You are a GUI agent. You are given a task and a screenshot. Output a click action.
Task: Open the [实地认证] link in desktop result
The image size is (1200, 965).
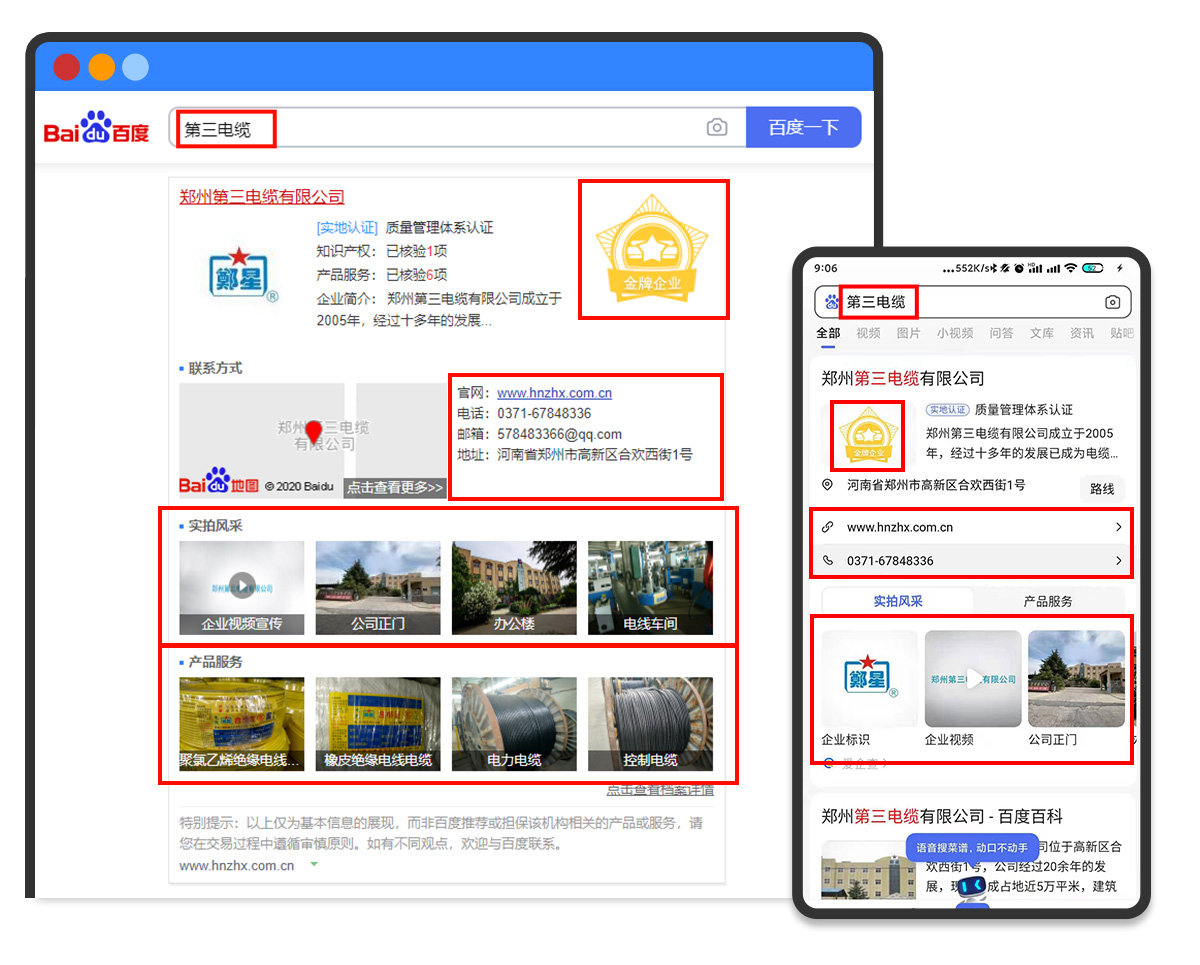[x=347, y=228]
